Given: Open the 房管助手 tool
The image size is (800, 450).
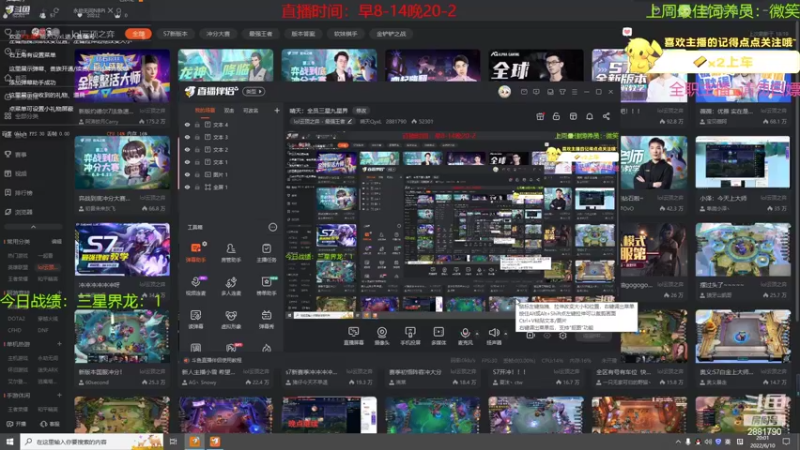Looking at the screenshot, I should pyautogui.click(x=231, y=252).
